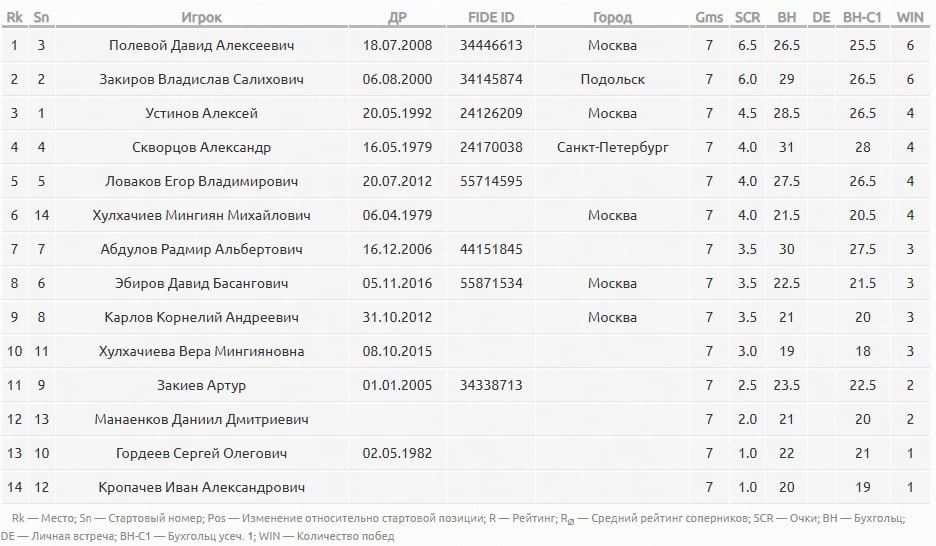Click the FIDE ID column header
This screenshot has width=936, height=546.
(x=491, y=17)
